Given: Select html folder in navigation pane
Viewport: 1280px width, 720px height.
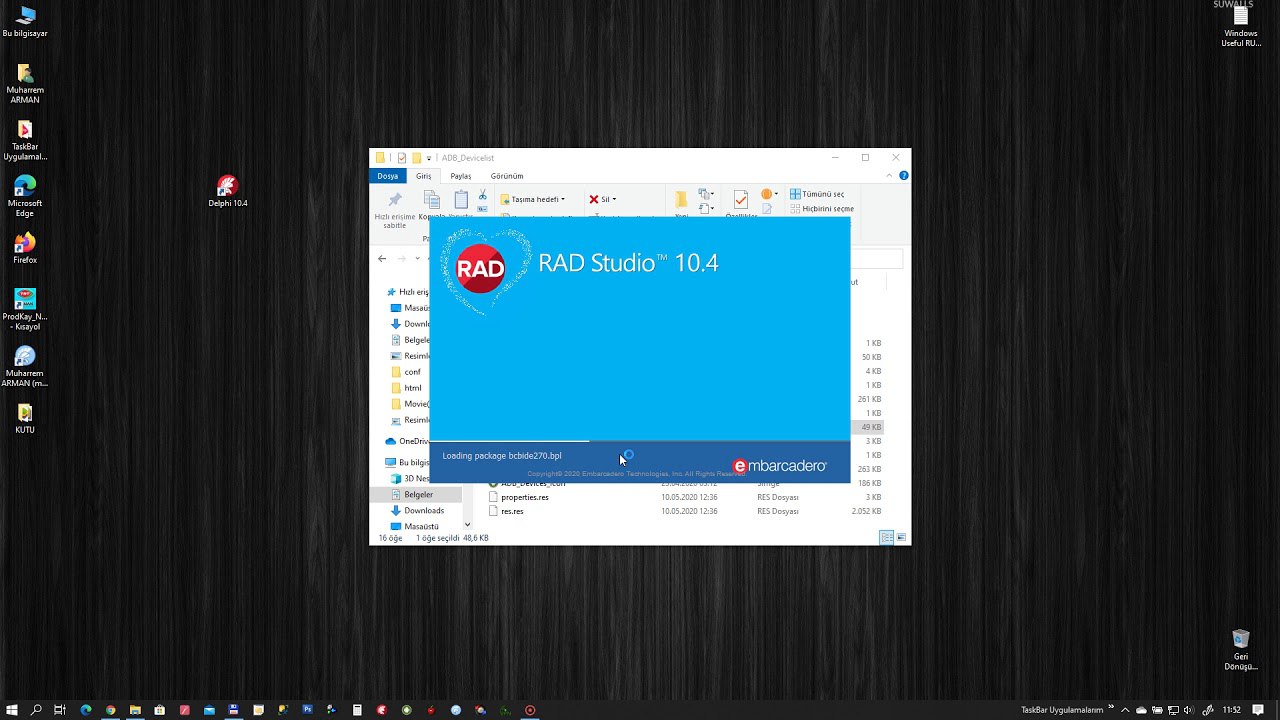Looking at the screenshot, I should (x=406, y=388).
